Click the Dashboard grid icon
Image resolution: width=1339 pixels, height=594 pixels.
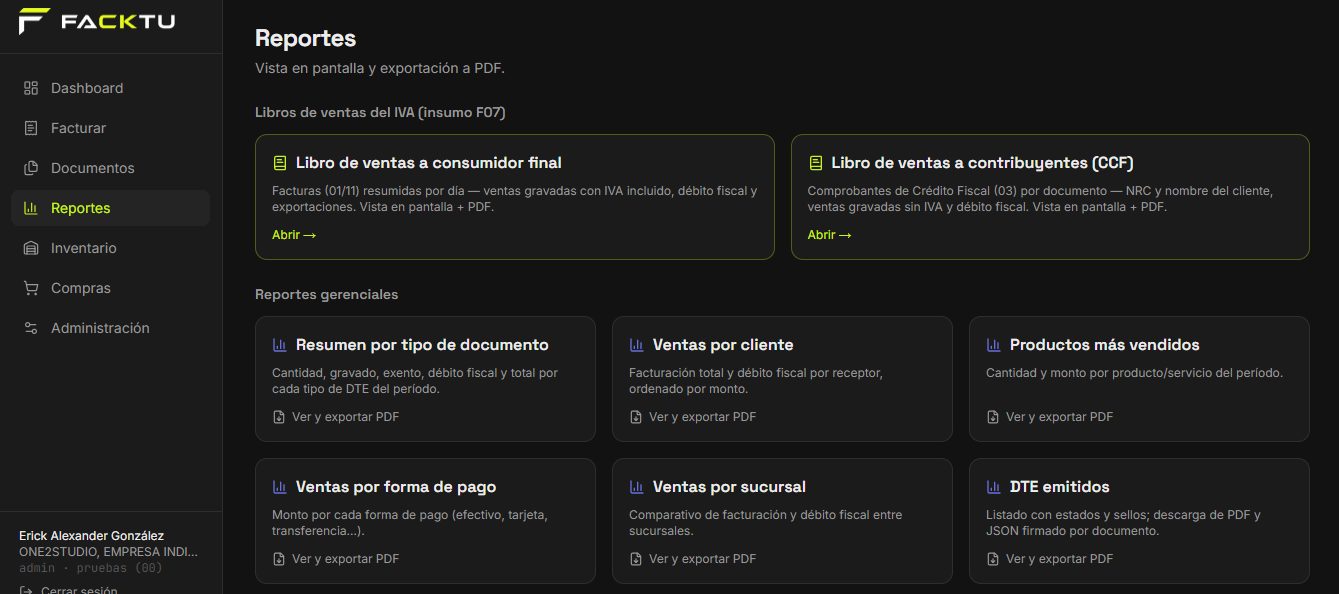pyautogui.click(x=31, y=88)
